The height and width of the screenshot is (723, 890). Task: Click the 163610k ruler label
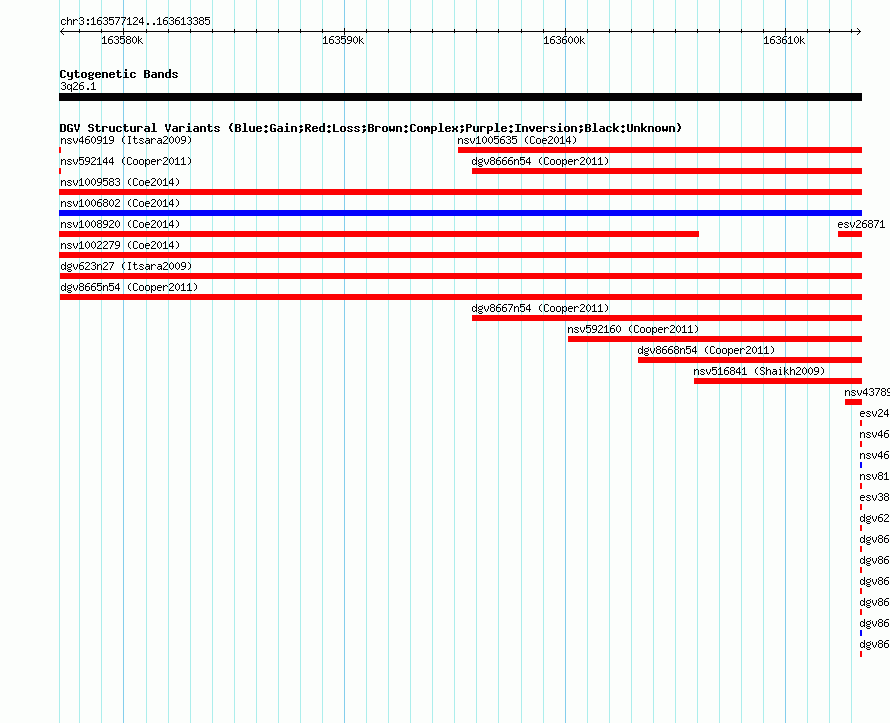[784, 40]
